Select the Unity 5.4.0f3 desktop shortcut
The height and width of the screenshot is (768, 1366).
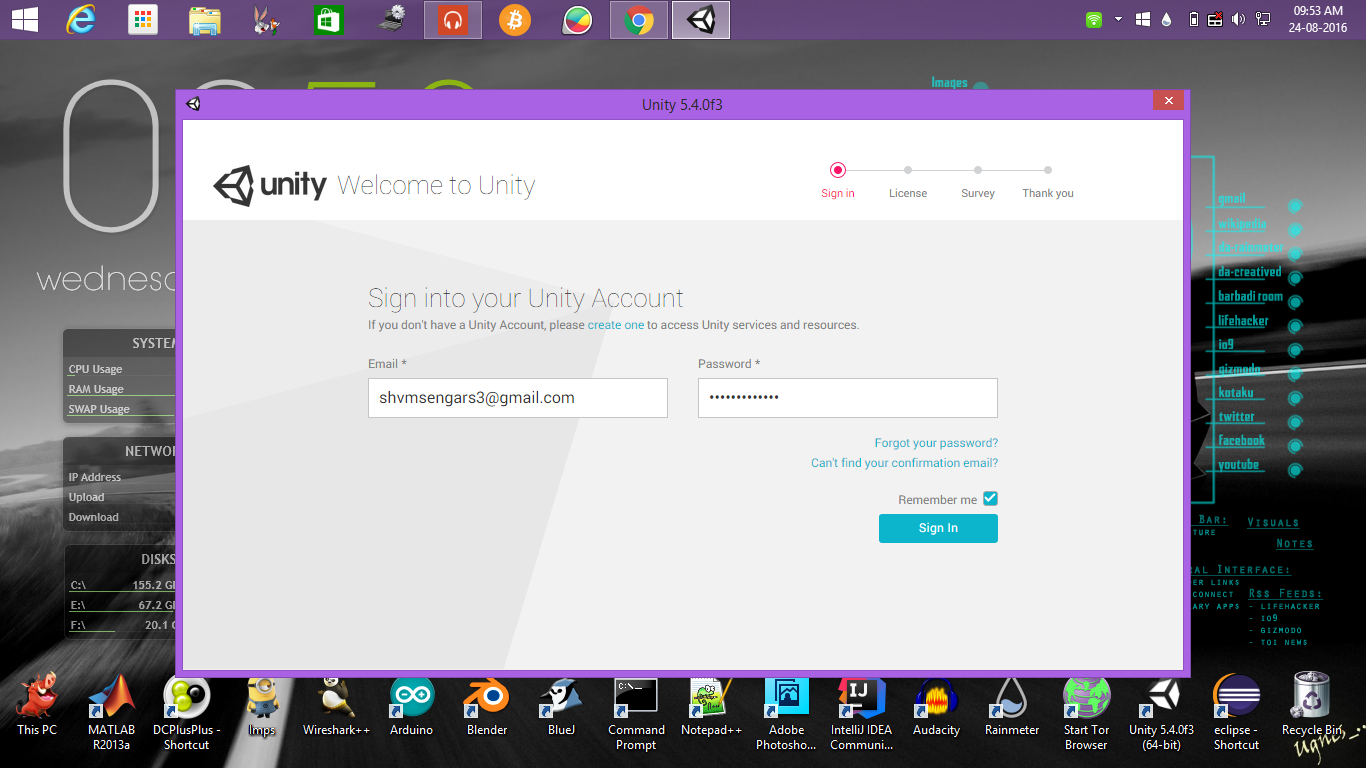(1161, 713)
